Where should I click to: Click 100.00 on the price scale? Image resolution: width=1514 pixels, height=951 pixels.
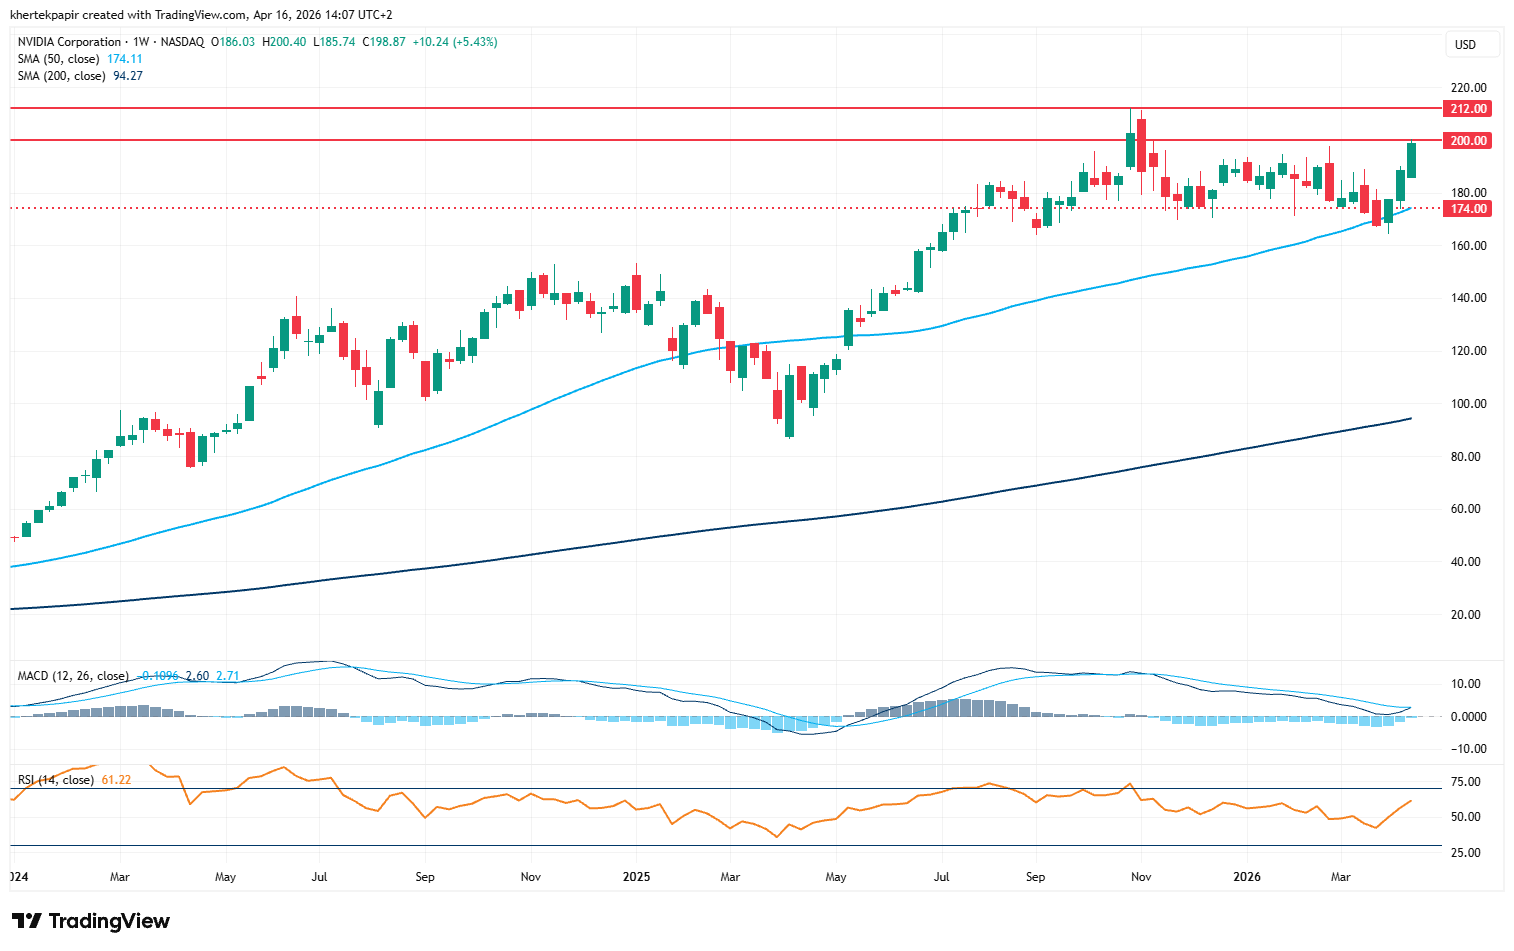point(1467,404)
